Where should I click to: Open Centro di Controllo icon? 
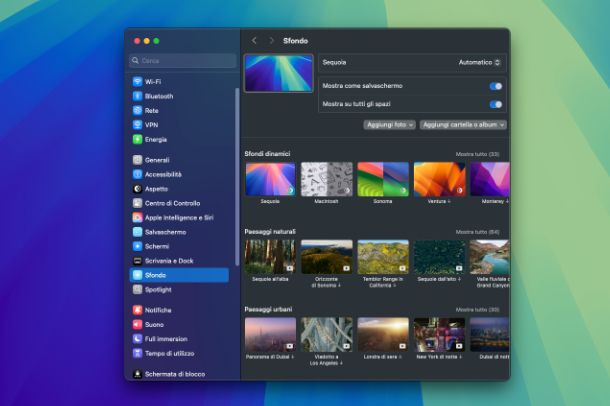[x=138, y=203]
